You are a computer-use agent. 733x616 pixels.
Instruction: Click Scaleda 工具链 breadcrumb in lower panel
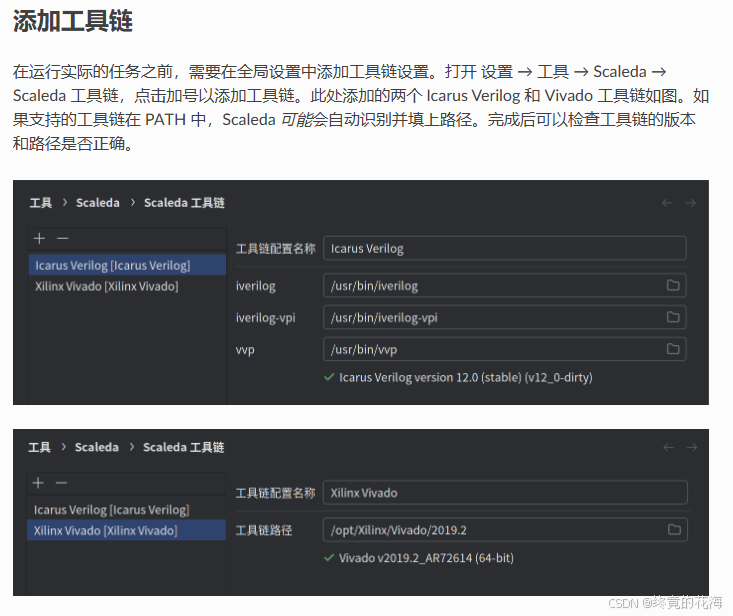[183, 447]
